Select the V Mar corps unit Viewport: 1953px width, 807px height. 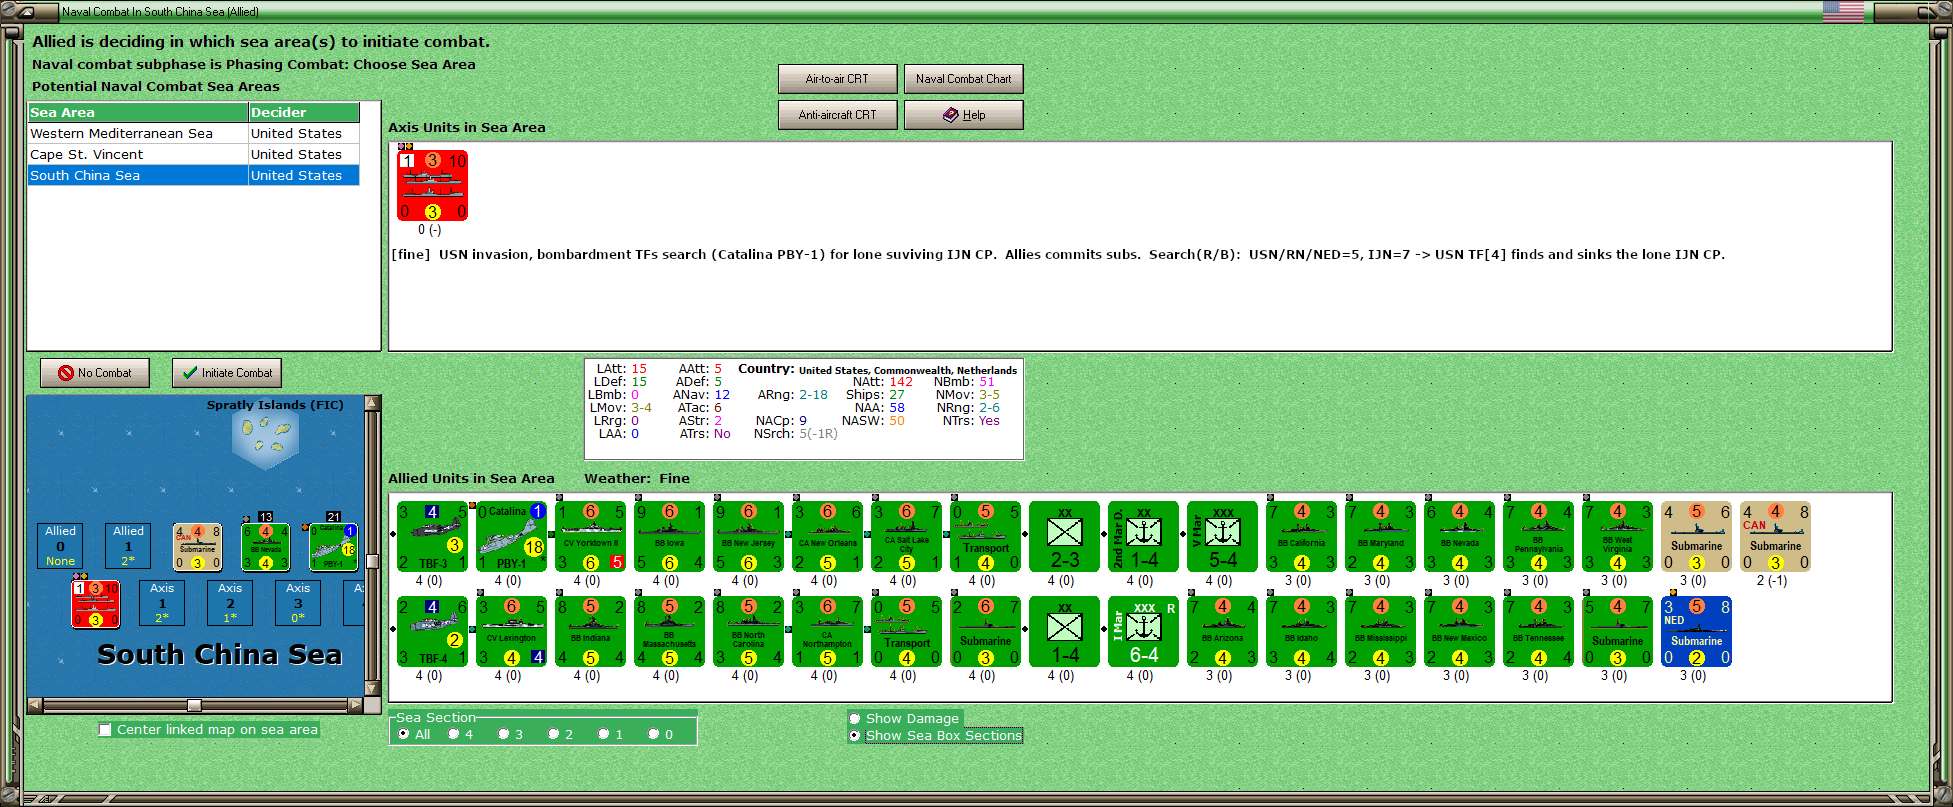pos(1222,536)
